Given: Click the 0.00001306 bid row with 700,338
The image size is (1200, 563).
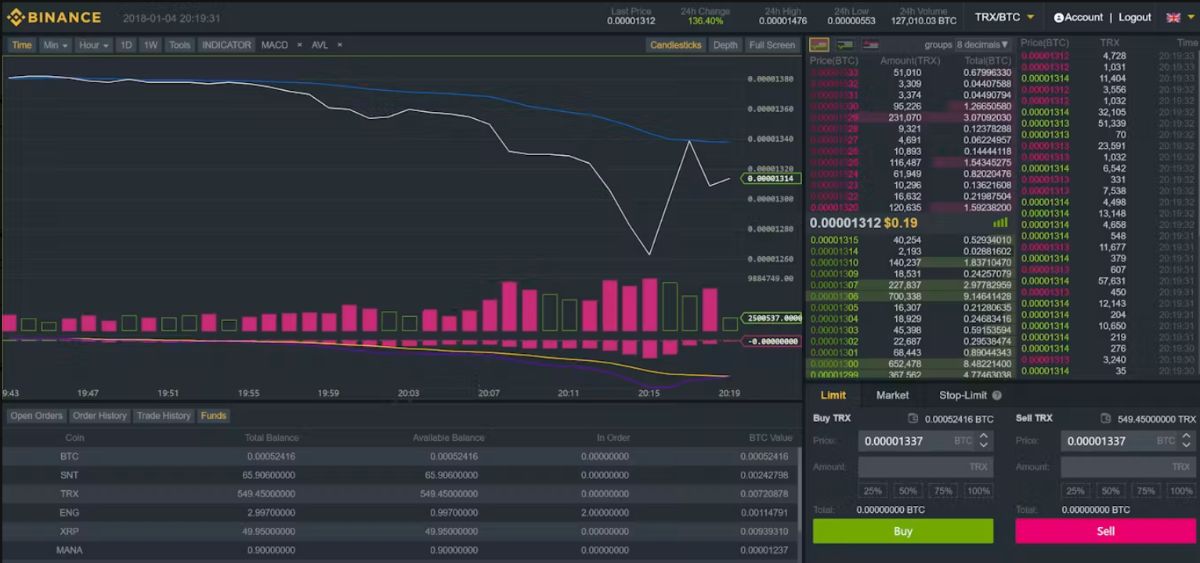Looking at the screenshot, I should (x=911, y=296).
